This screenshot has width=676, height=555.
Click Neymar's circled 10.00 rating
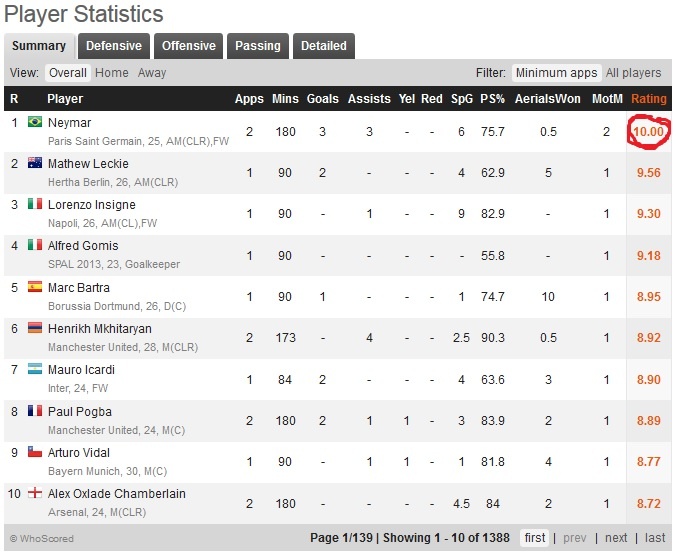[648, 133]
